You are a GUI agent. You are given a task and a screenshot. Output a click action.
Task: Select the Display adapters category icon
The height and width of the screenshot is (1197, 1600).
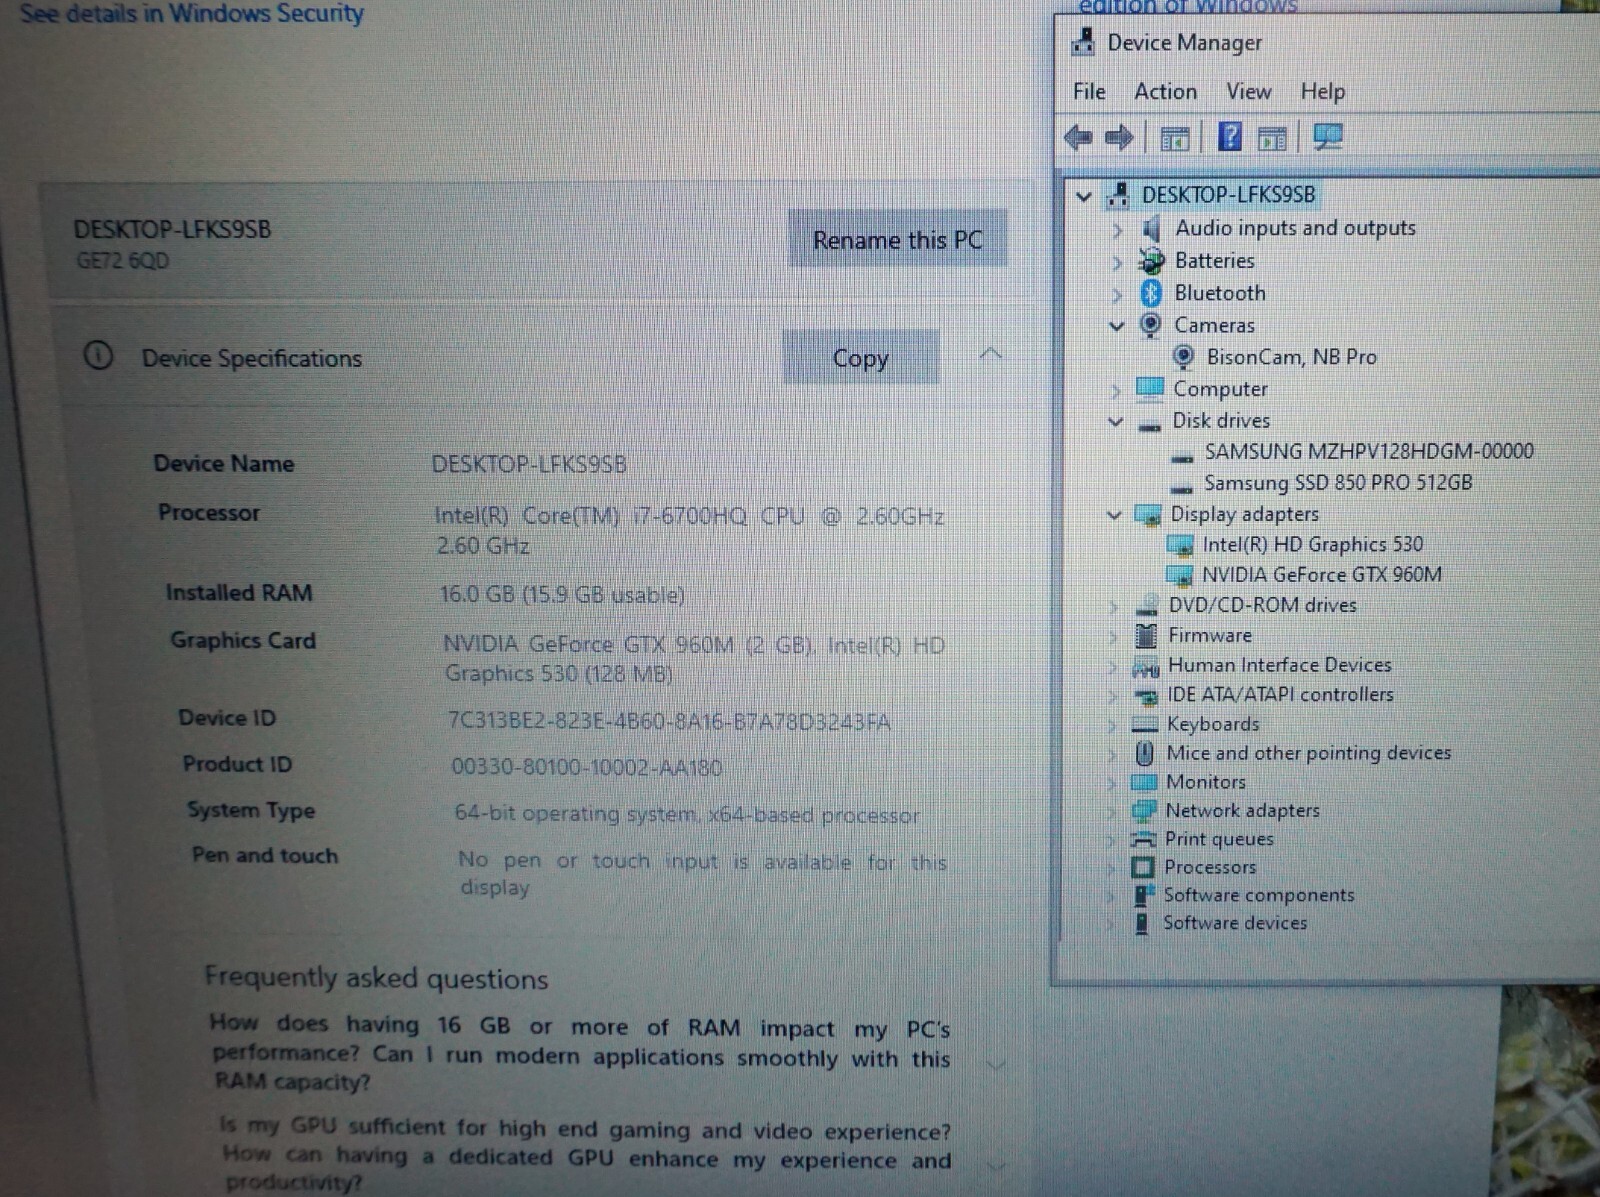point(1147,515)
